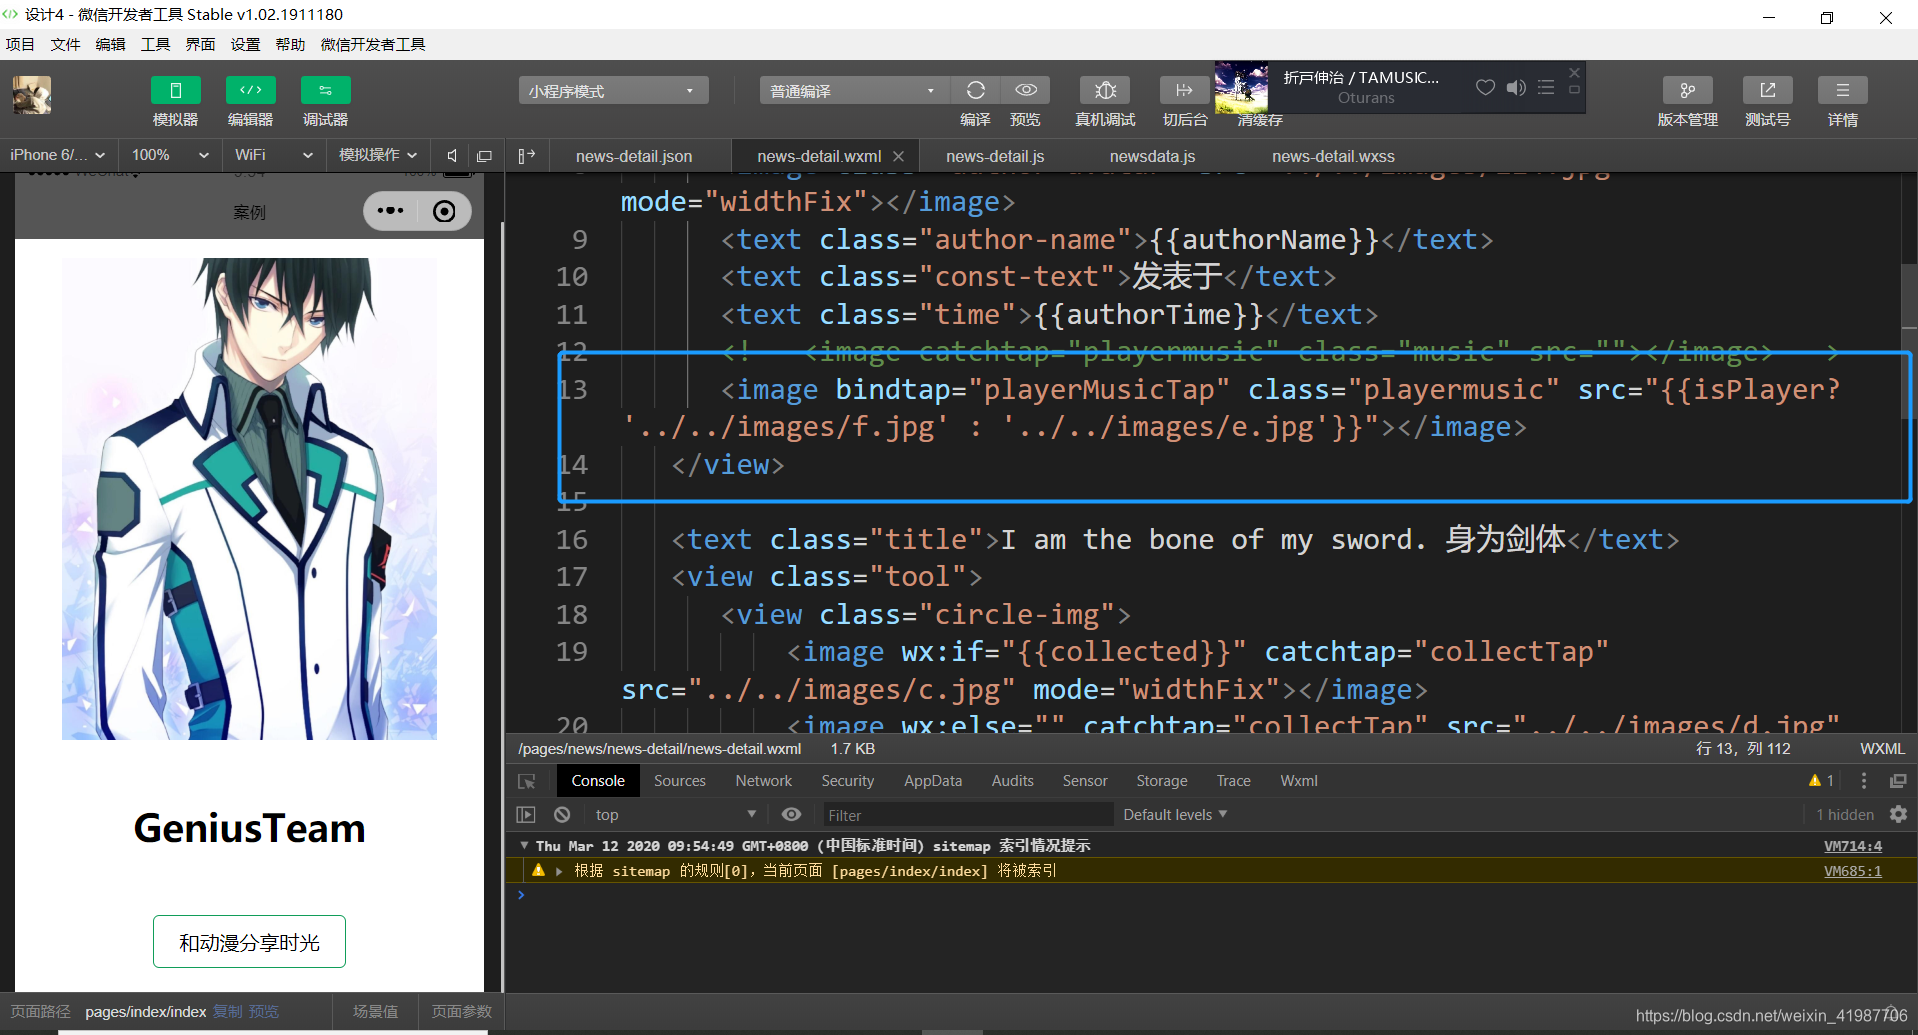Screen dimensions: 1918x1035
Task: Open project details panel
Action: click(x=1843, y=90)
